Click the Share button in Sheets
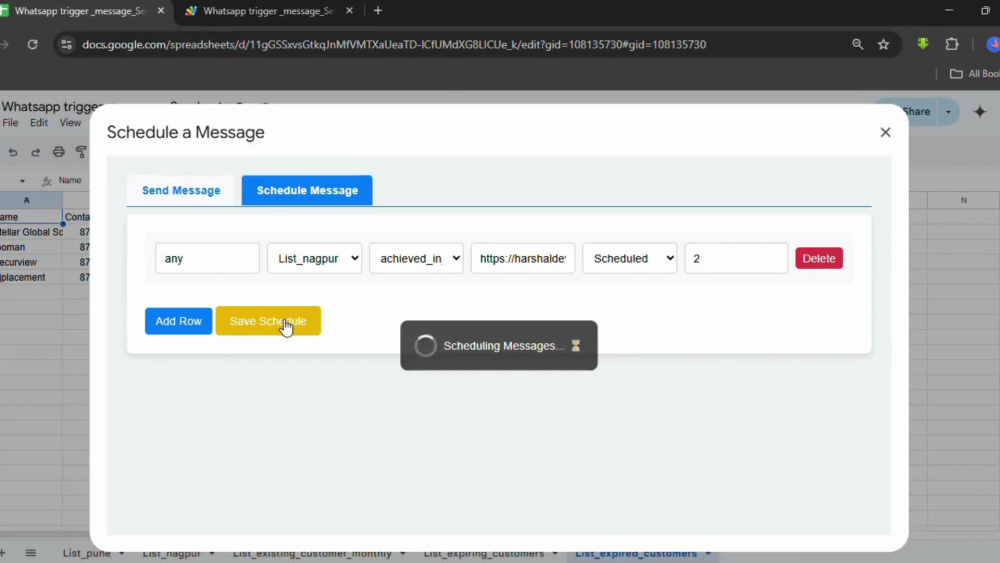The image size is (1000, 563). [915, 112]
